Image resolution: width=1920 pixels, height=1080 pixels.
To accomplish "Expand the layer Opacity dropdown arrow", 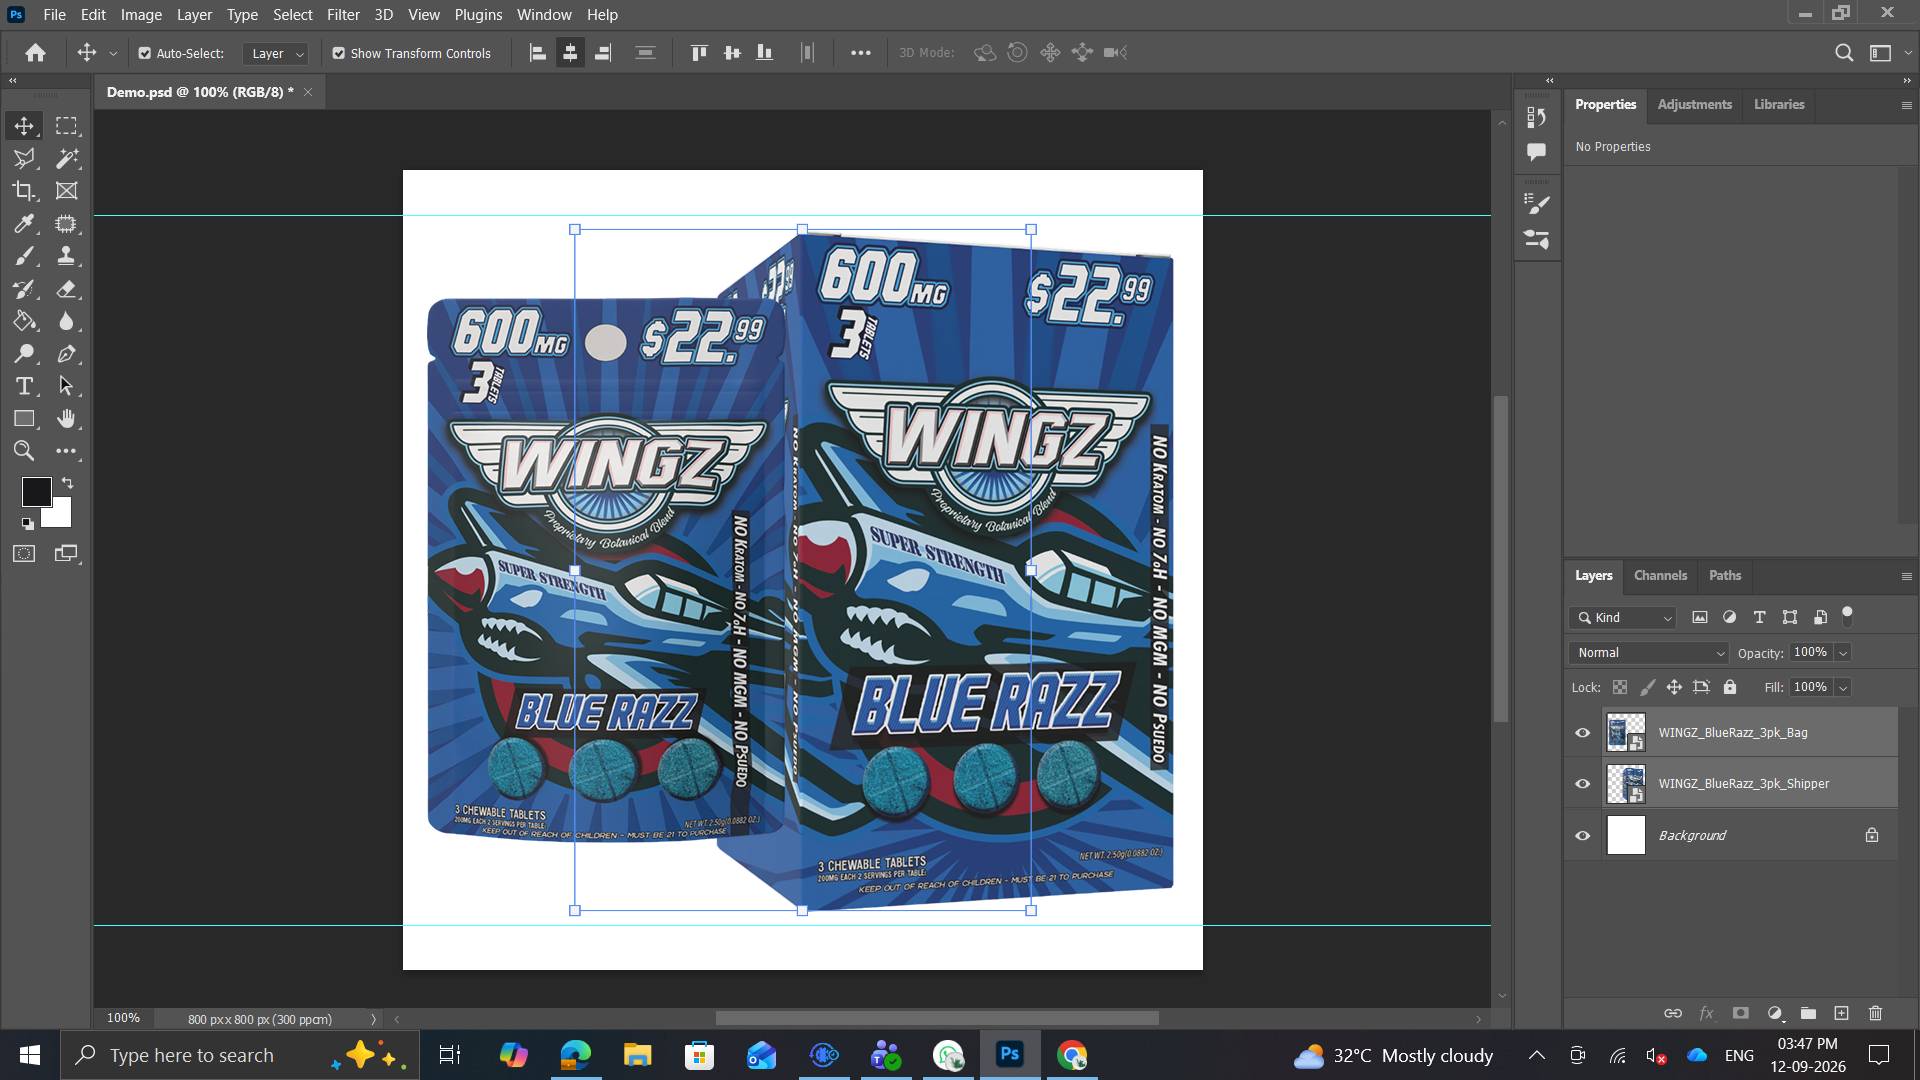I will [x=1842, y=653].
